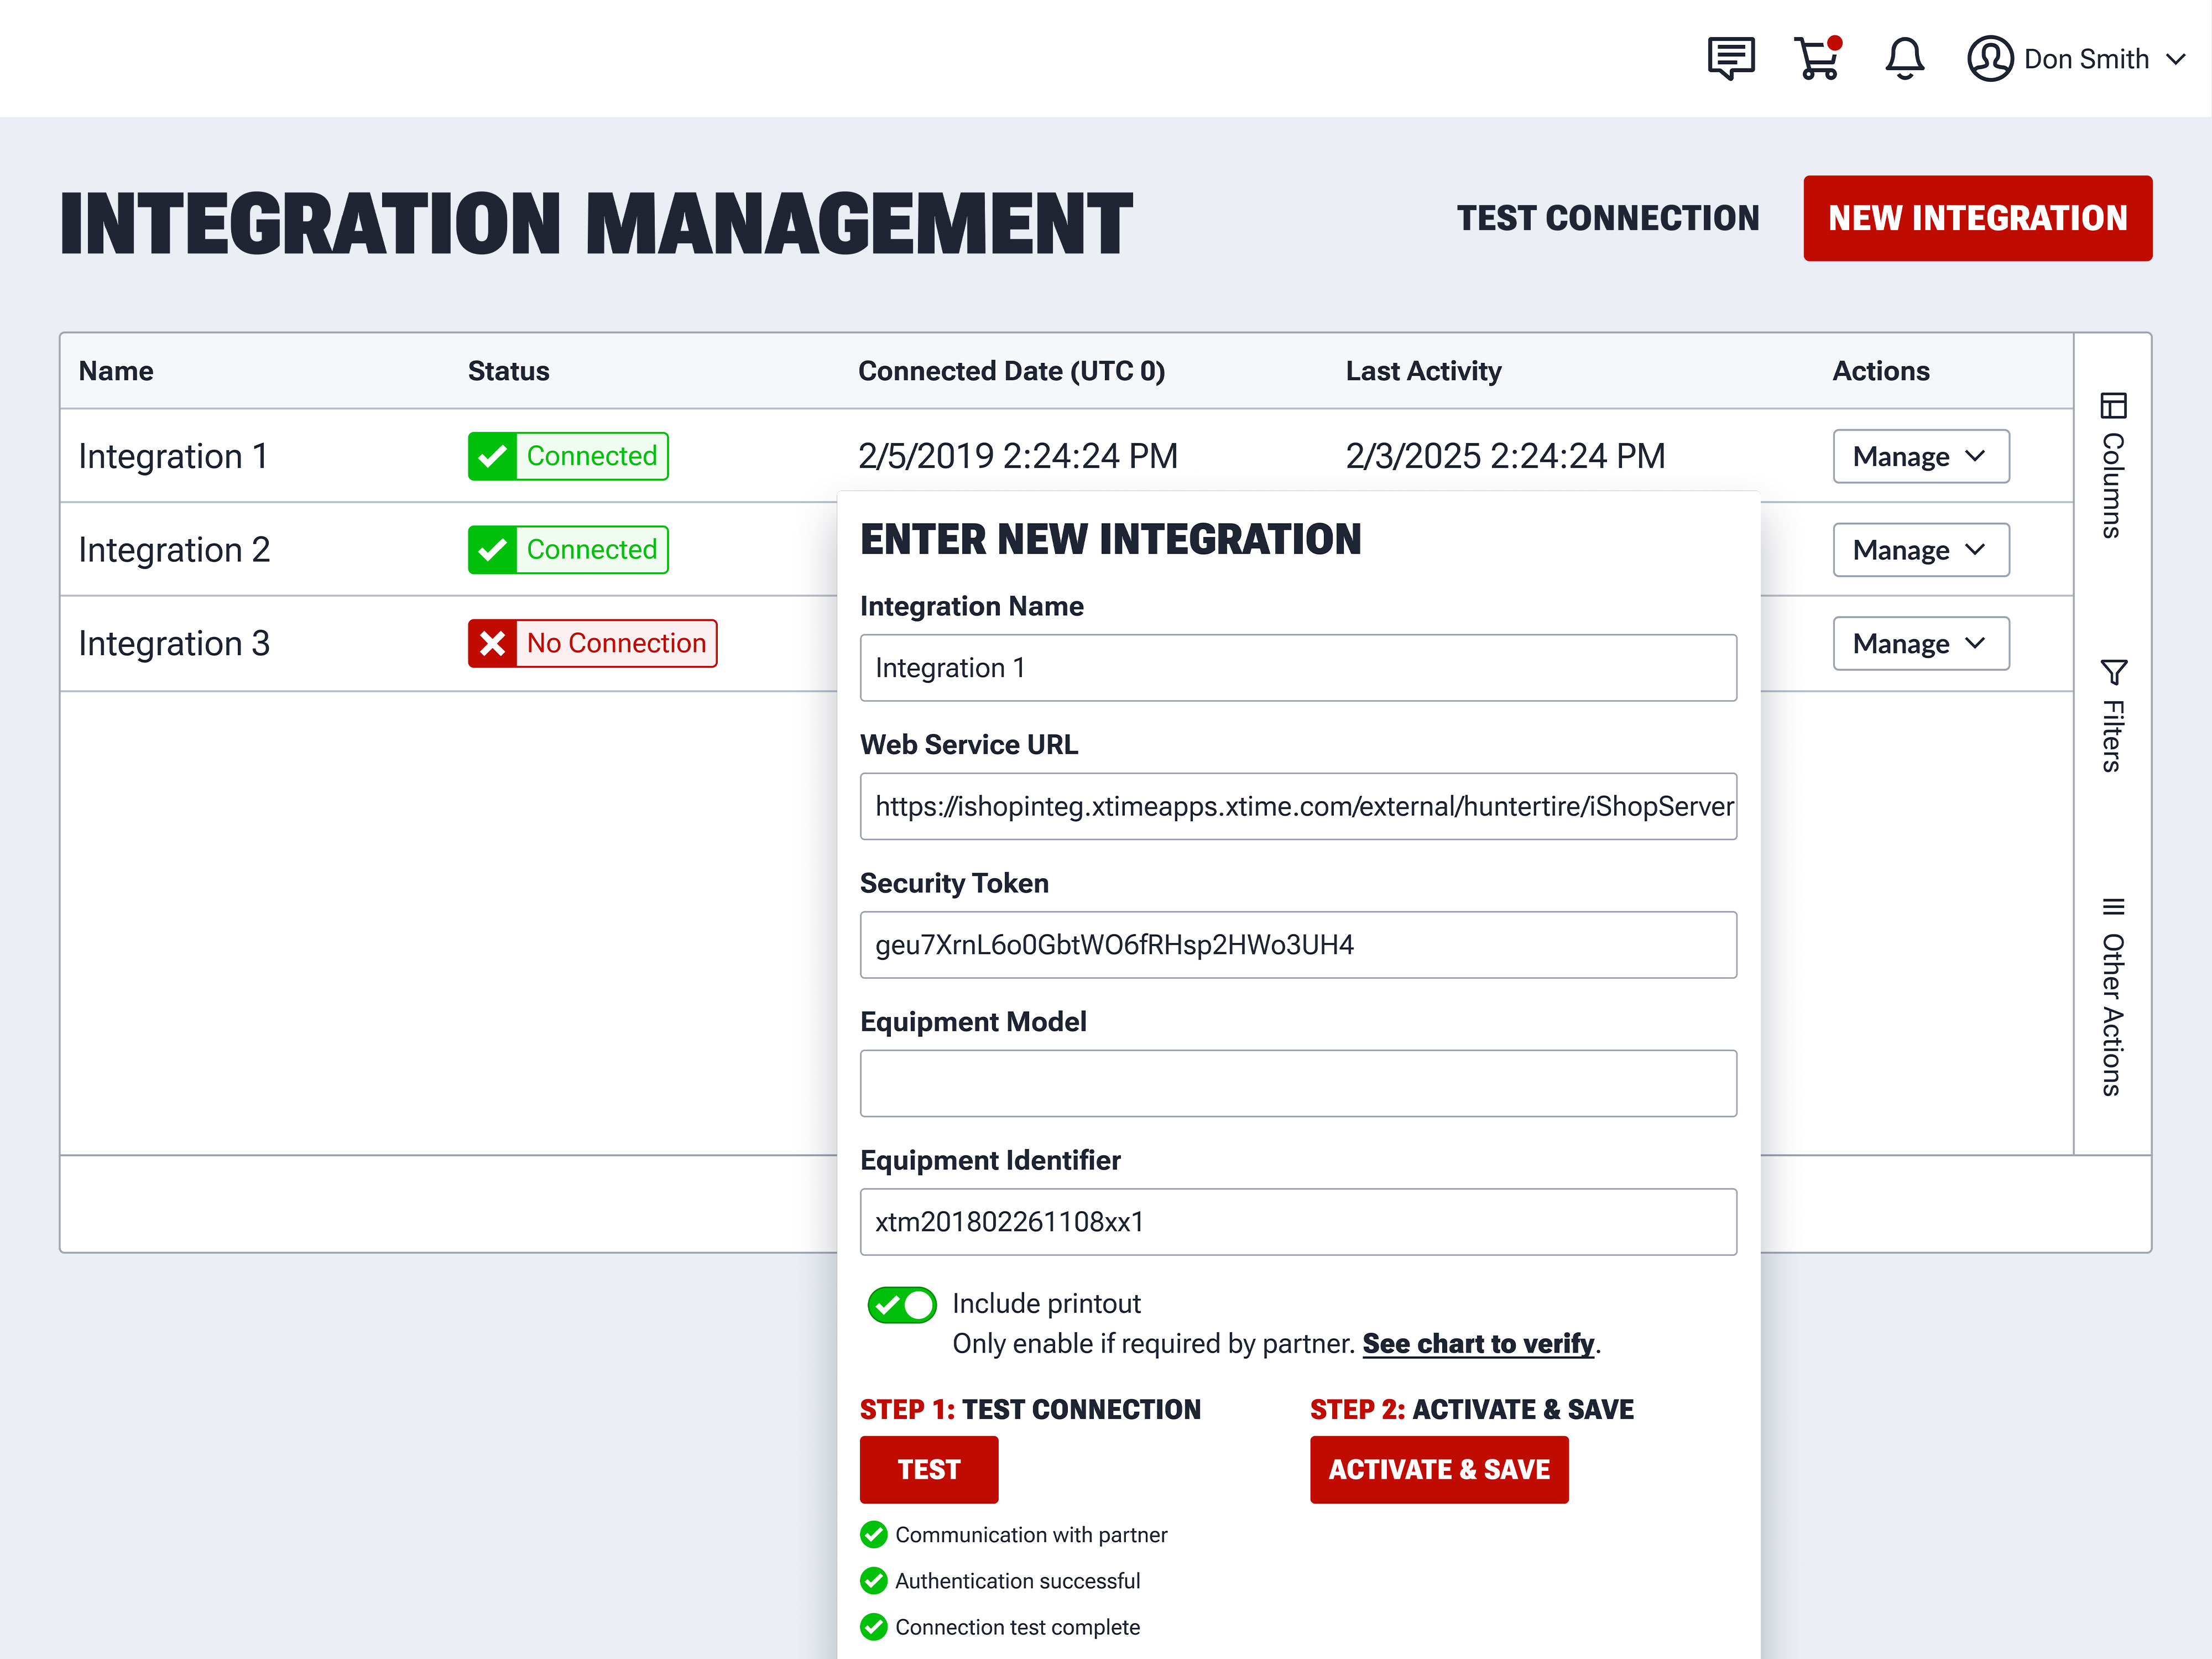The width and height of the screenshot is (2212, 1659).
Task: Open Manage dropdown for Integration 1
Action: 1920,456
